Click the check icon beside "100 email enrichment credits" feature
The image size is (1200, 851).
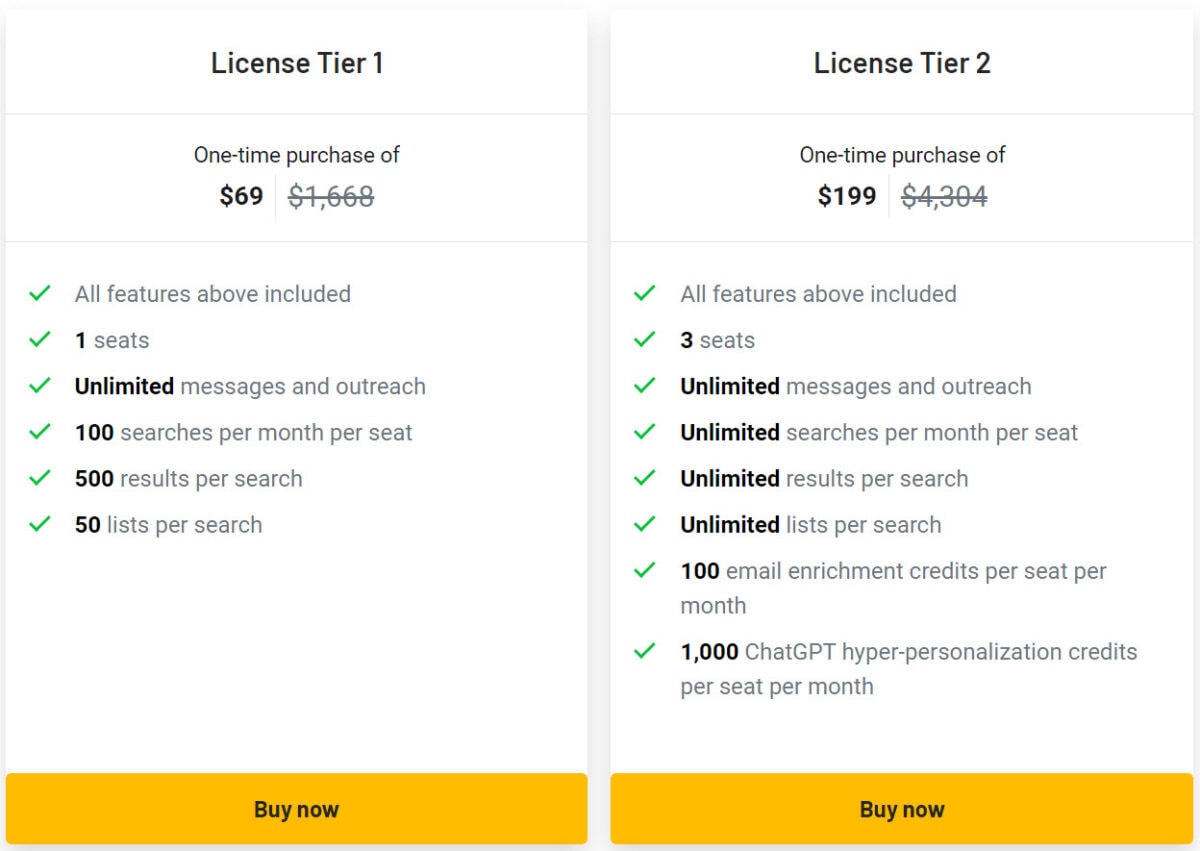pos(645,571)
